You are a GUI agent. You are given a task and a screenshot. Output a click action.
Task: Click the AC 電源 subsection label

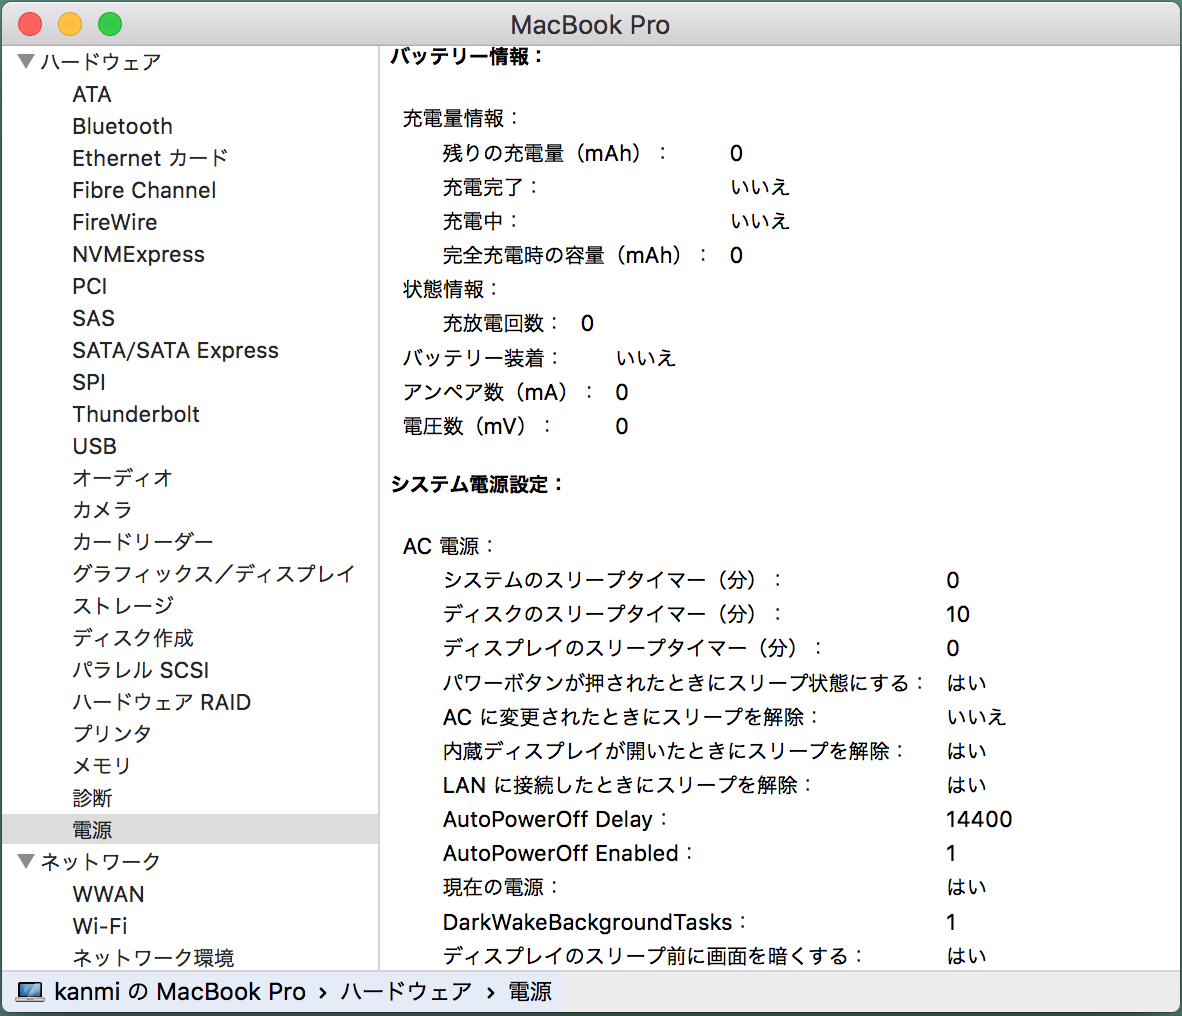449,546
